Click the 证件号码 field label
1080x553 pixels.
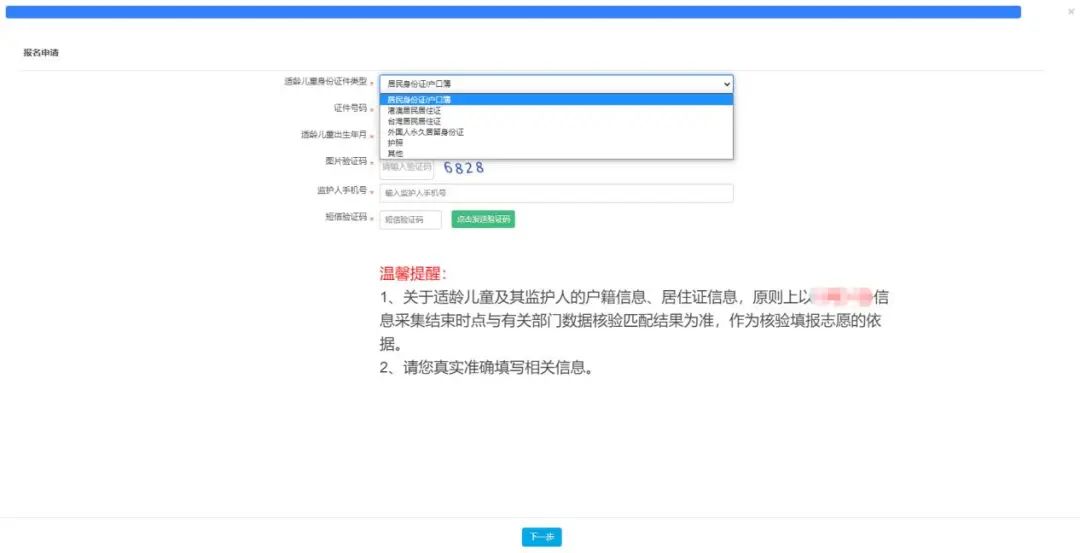[x=350, y=107]
